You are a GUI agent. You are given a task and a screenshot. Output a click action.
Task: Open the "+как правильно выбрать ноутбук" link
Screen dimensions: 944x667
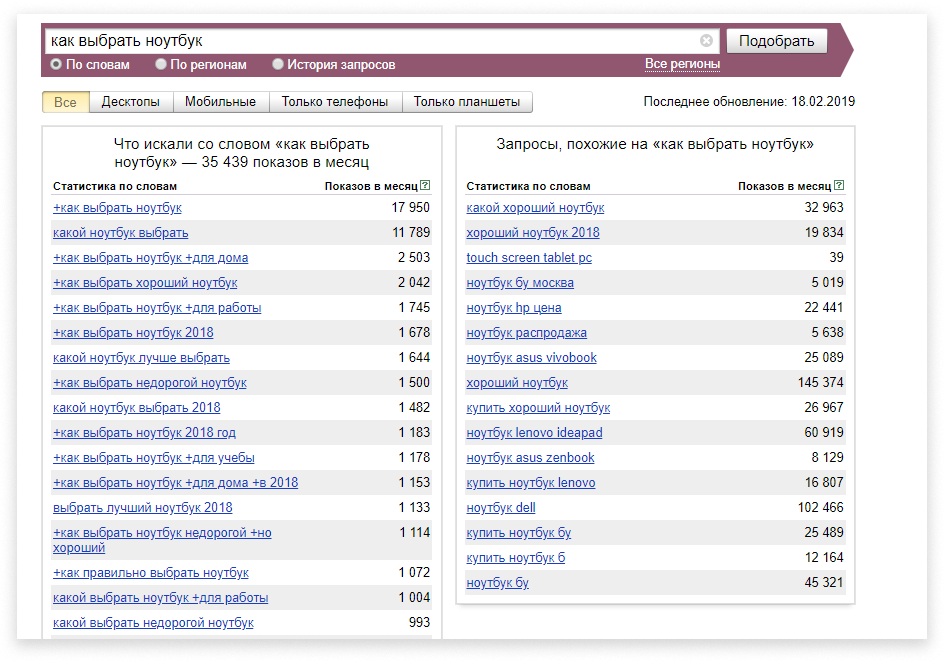(x=150, y=573)
